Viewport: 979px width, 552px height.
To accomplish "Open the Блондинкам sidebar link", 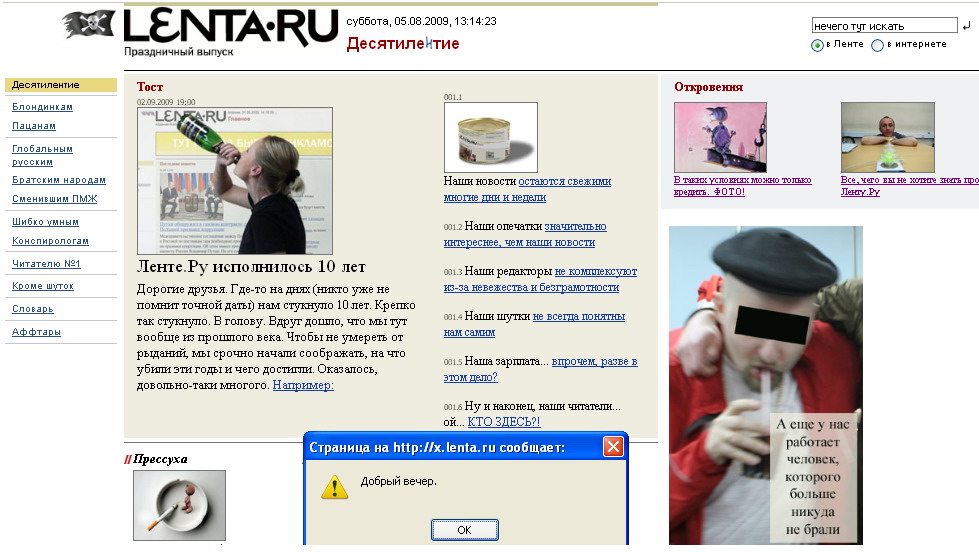I will coord(42,107).
